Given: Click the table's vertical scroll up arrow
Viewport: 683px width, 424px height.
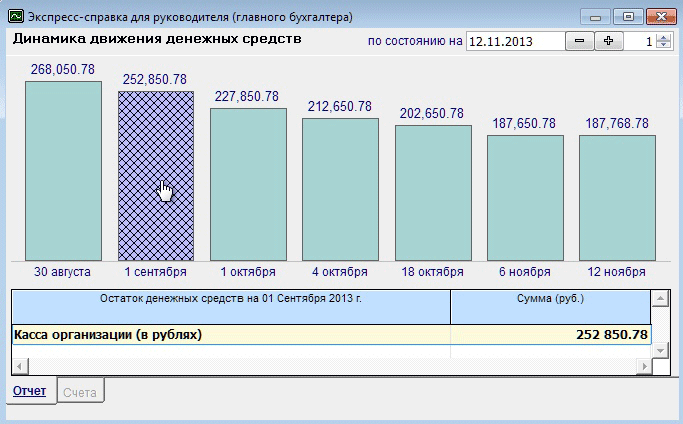Looking at the screenshot, I should pos(660,298).
